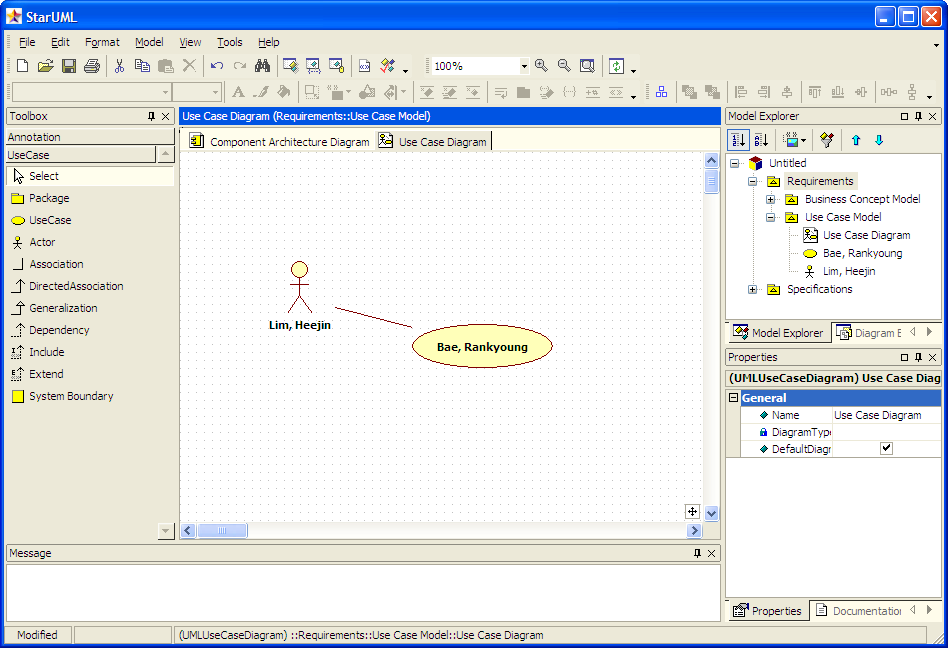Switch to Component Architecture Diagram tab

tap(279, 141)
